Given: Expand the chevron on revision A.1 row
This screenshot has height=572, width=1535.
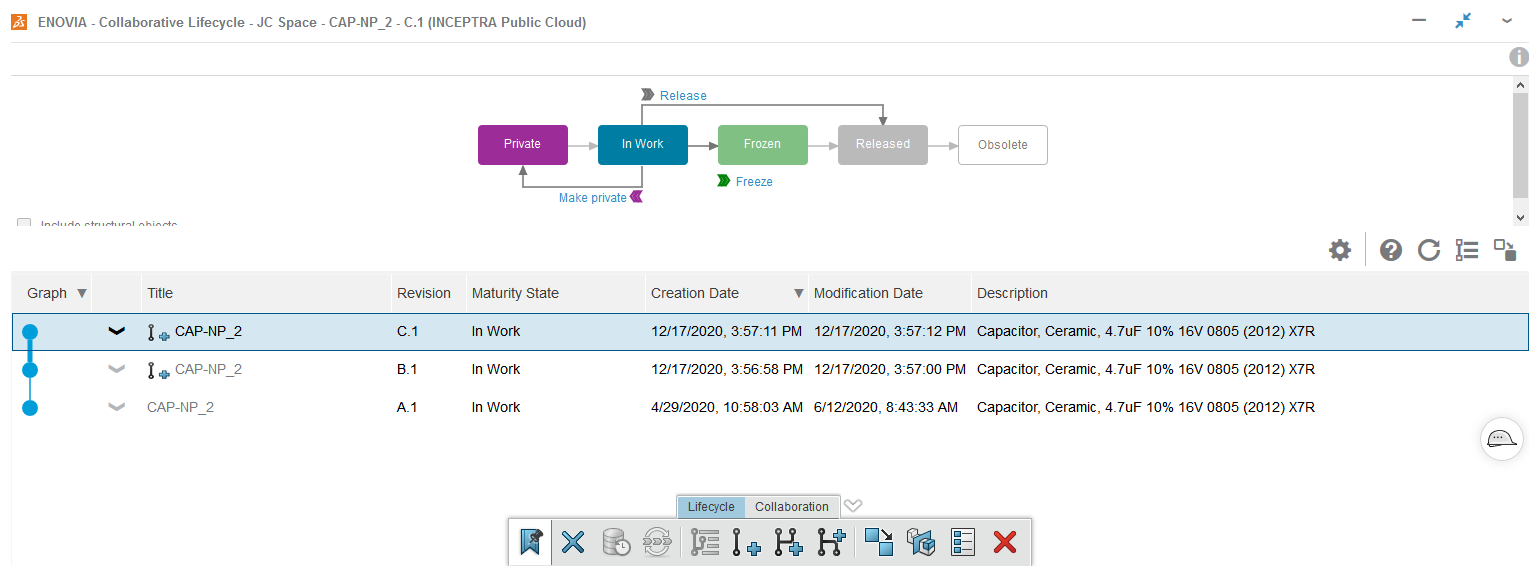Looking at the screenshot, I should pyautogui.click(x=117, y=407).
